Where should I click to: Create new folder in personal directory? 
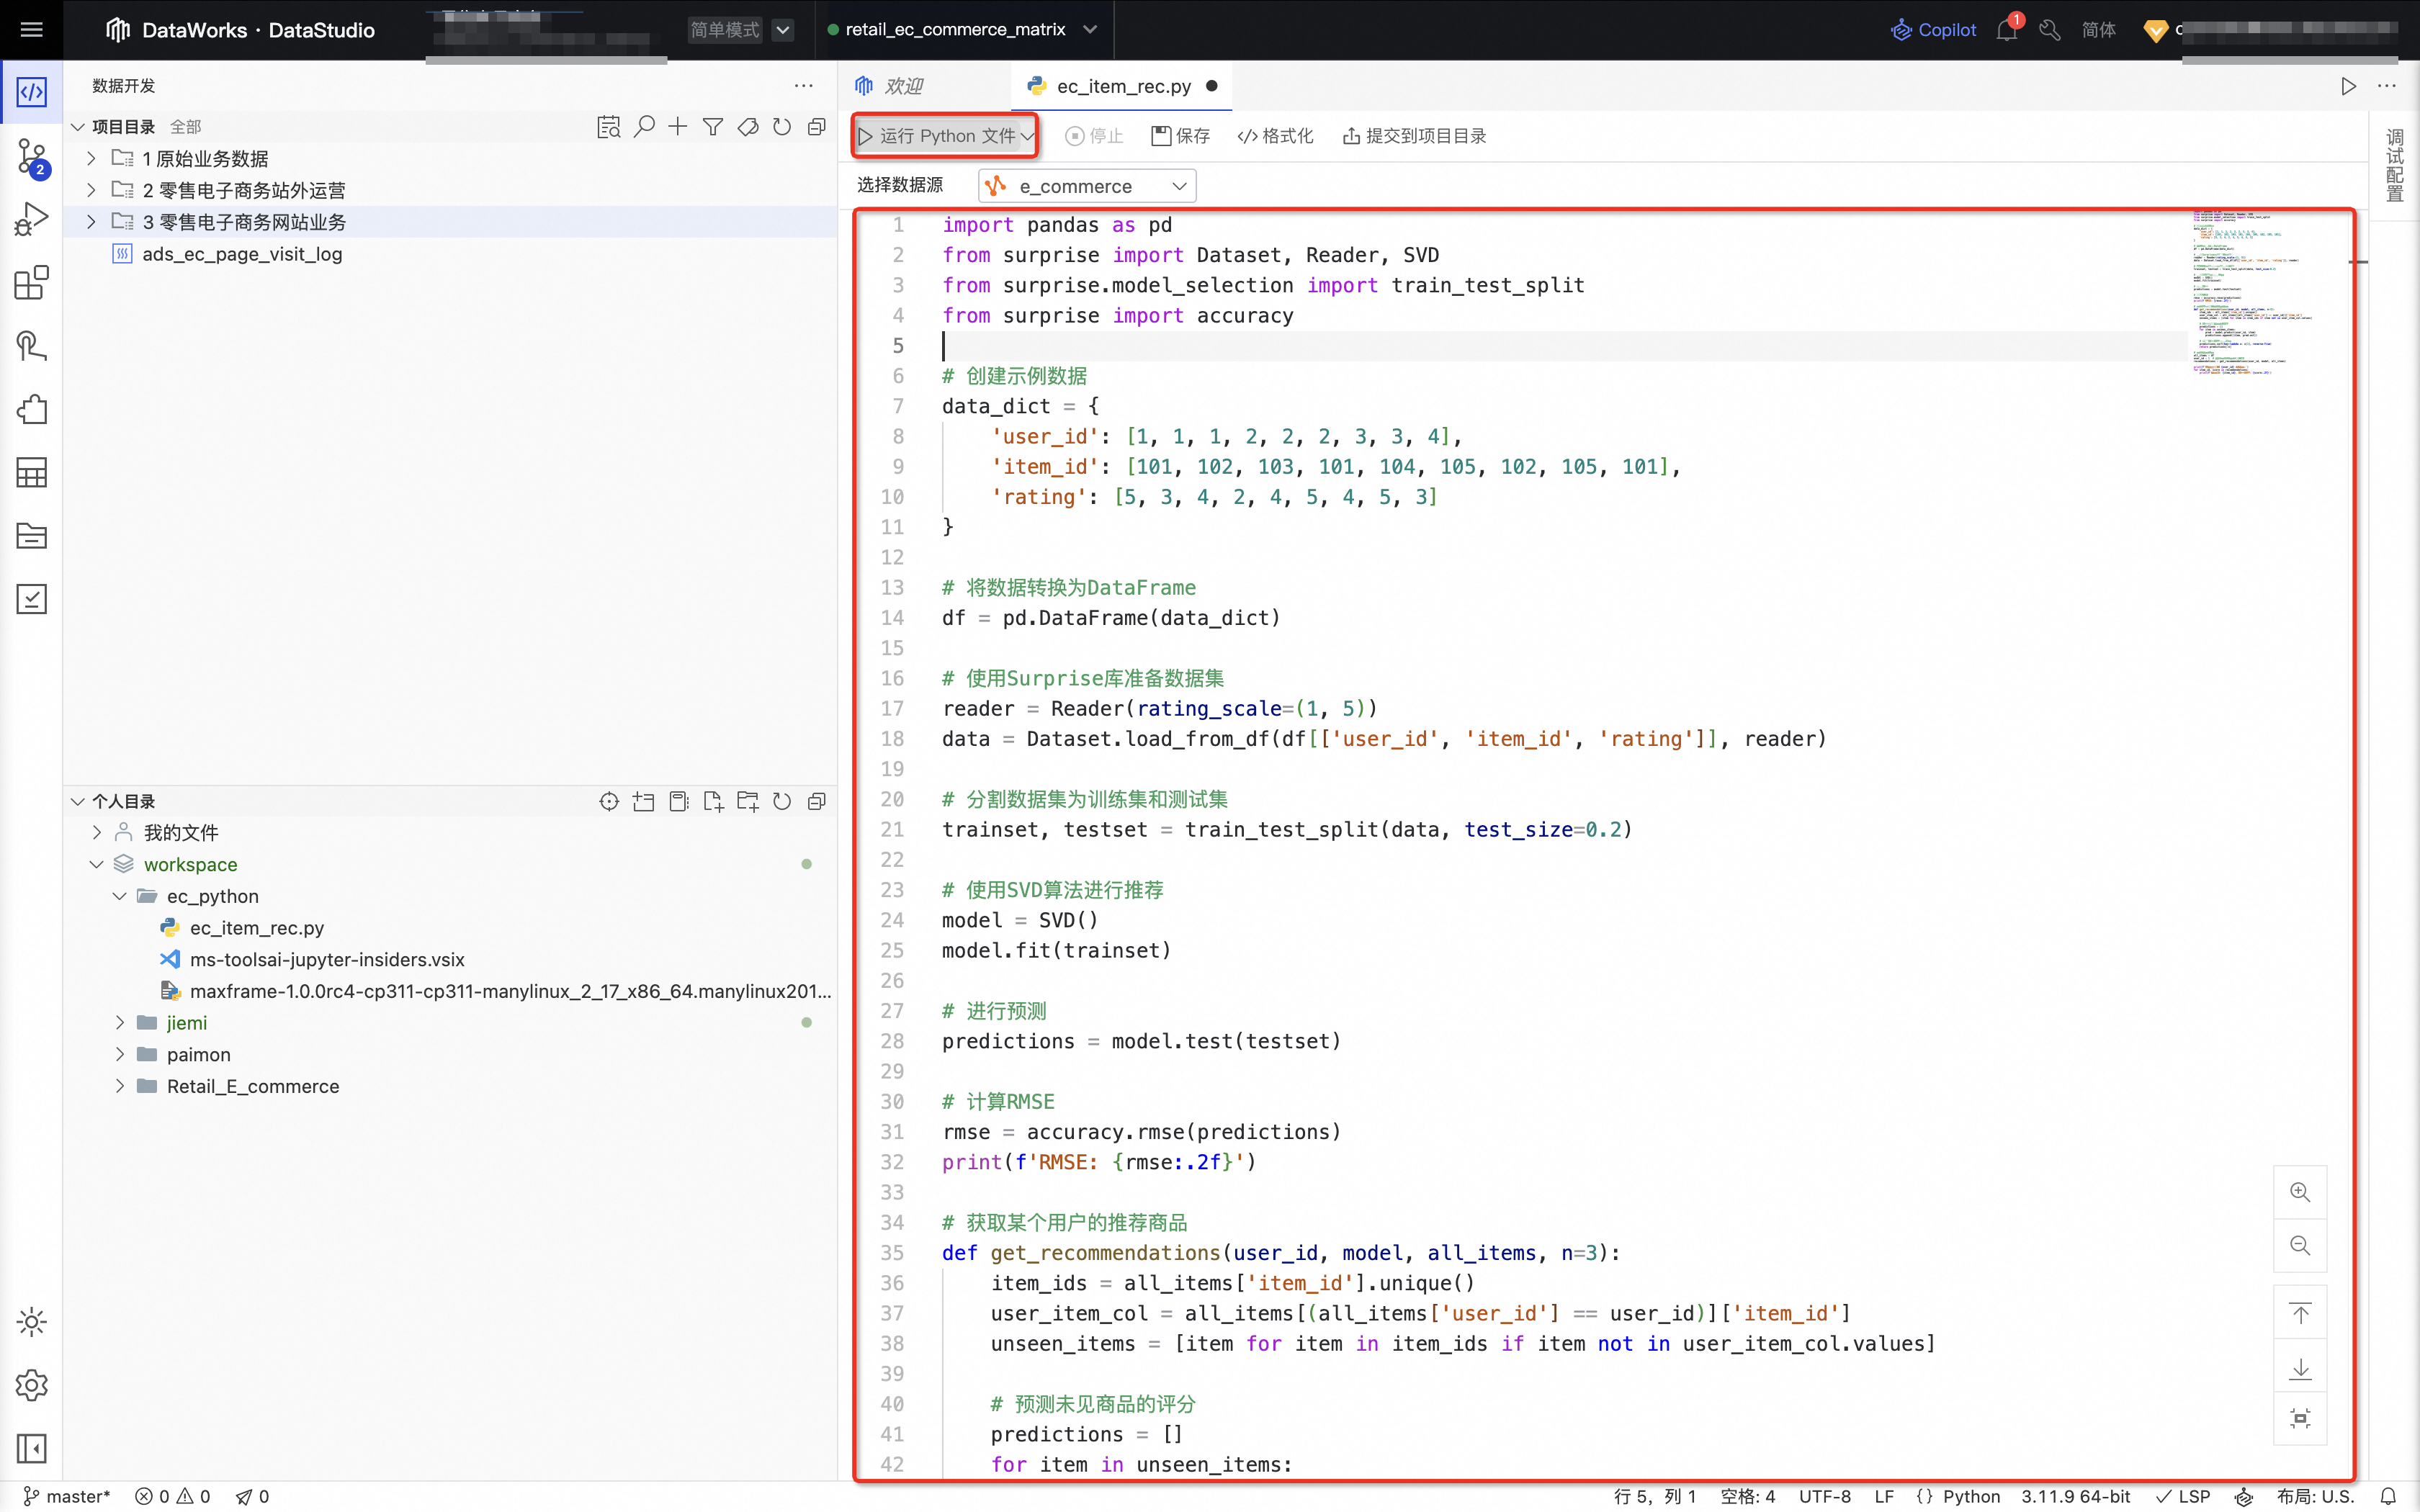point(747,801)
